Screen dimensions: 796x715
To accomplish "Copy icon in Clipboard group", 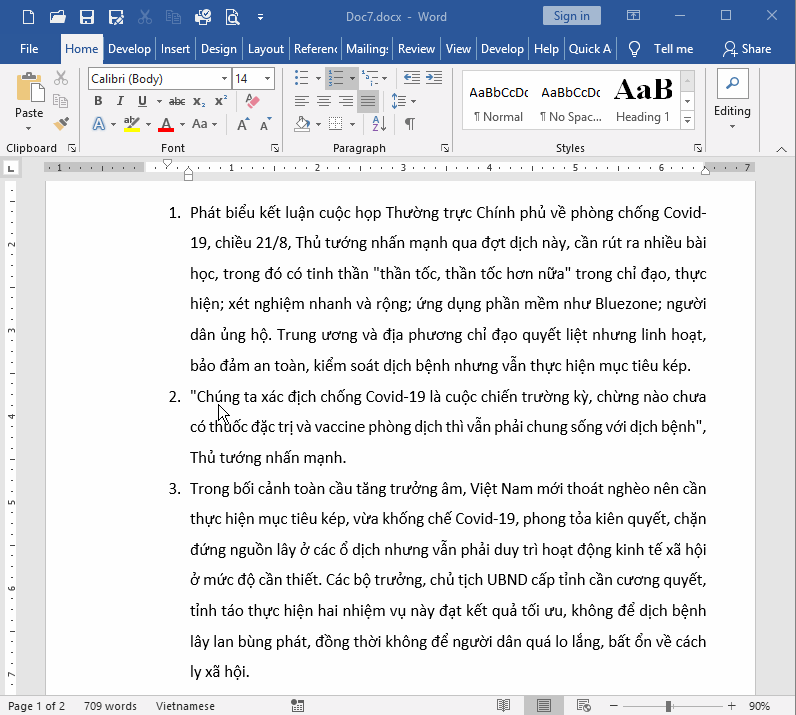I will coord(60,101).
